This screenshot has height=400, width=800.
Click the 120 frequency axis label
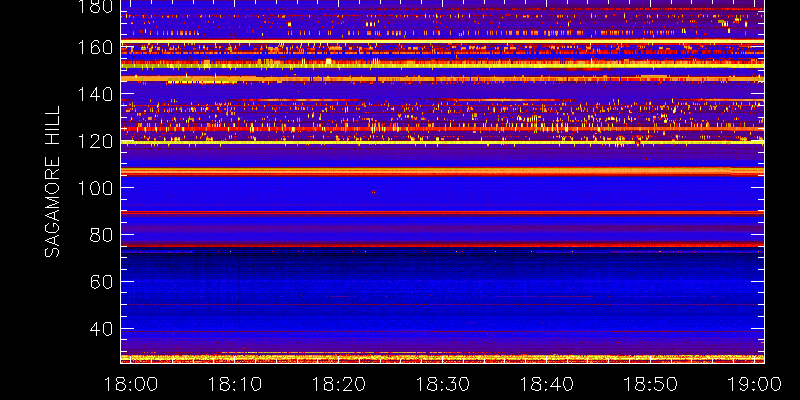click(95, 141)
